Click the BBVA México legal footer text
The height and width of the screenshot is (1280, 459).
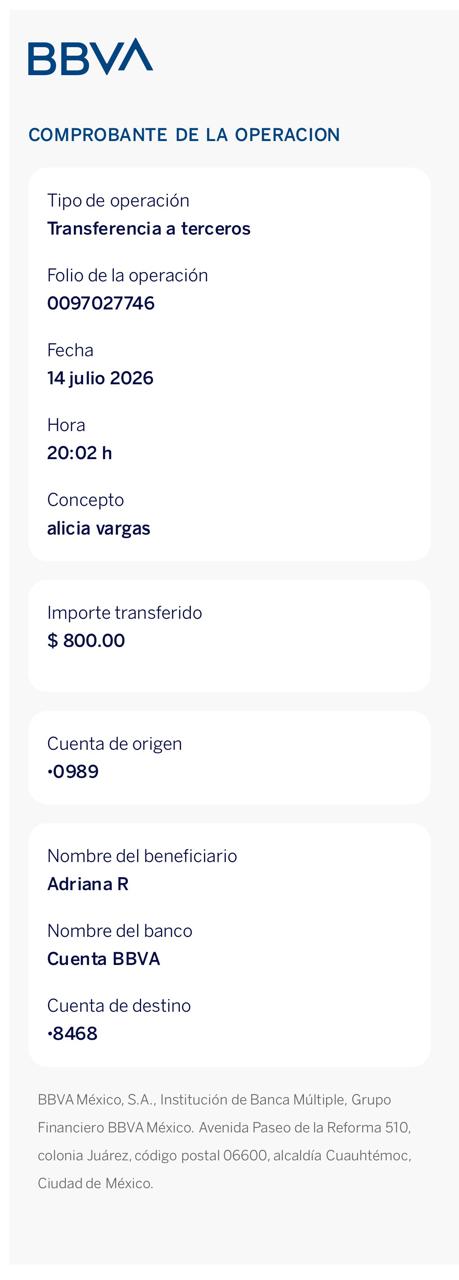(x=224, y=1141)
